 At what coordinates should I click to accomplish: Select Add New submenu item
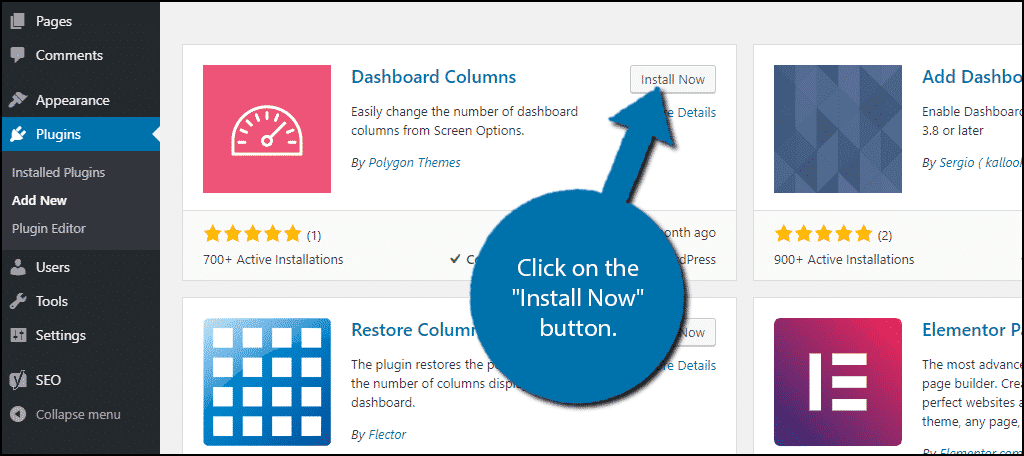(39, 201)
